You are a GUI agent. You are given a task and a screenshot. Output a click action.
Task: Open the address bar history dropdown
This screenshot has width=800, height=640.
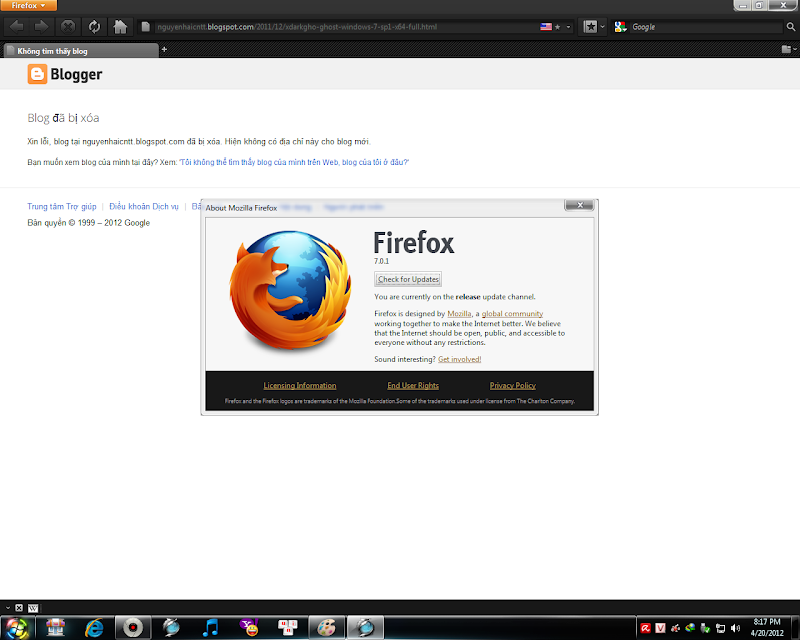coord(568,27)
